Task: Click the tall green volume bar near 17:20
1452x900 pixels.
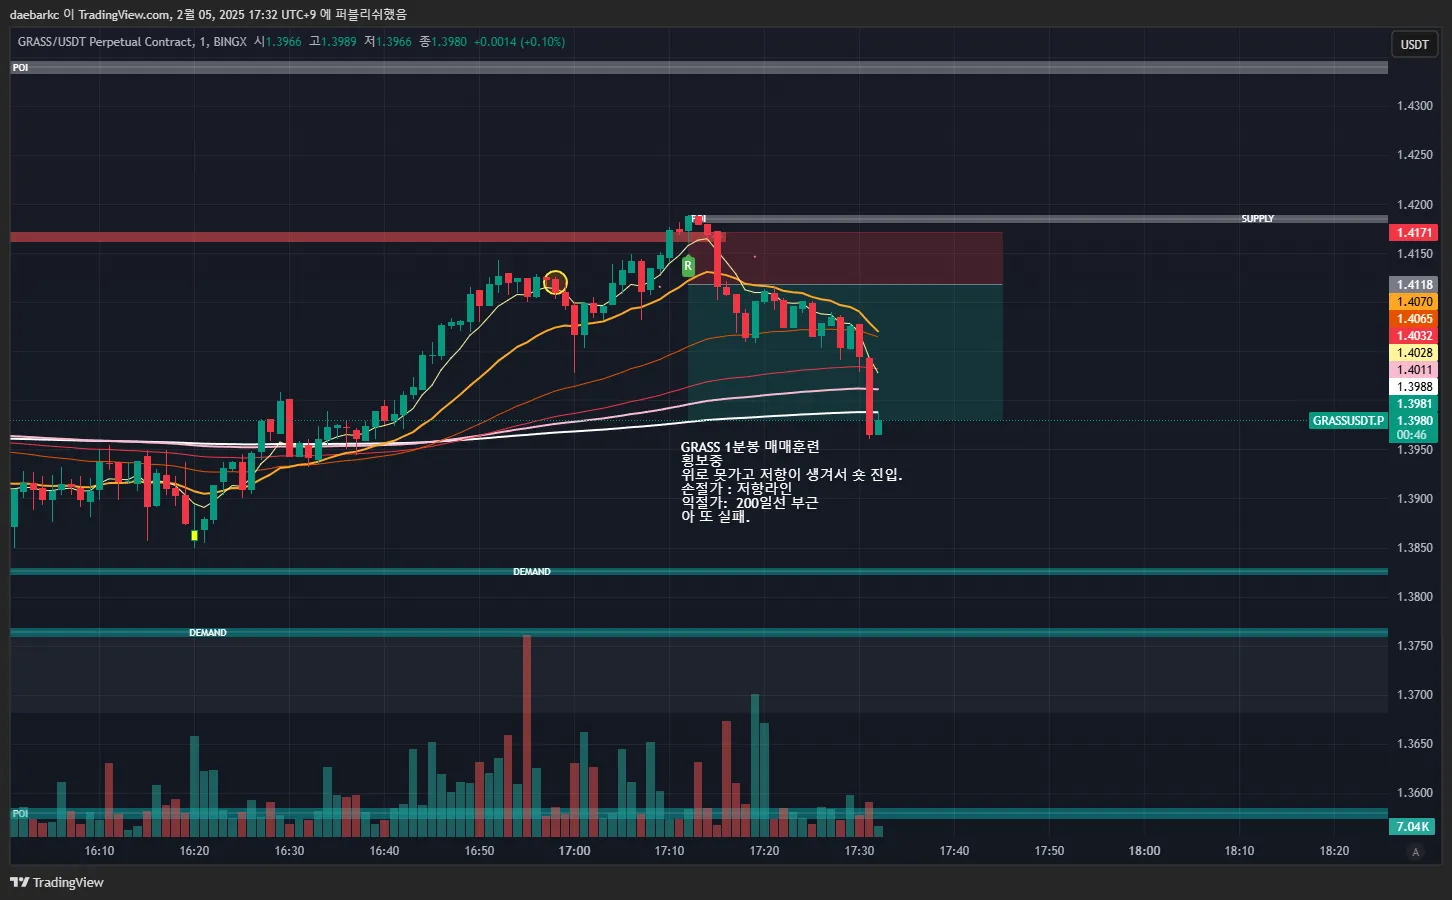Action: (755, 765)
